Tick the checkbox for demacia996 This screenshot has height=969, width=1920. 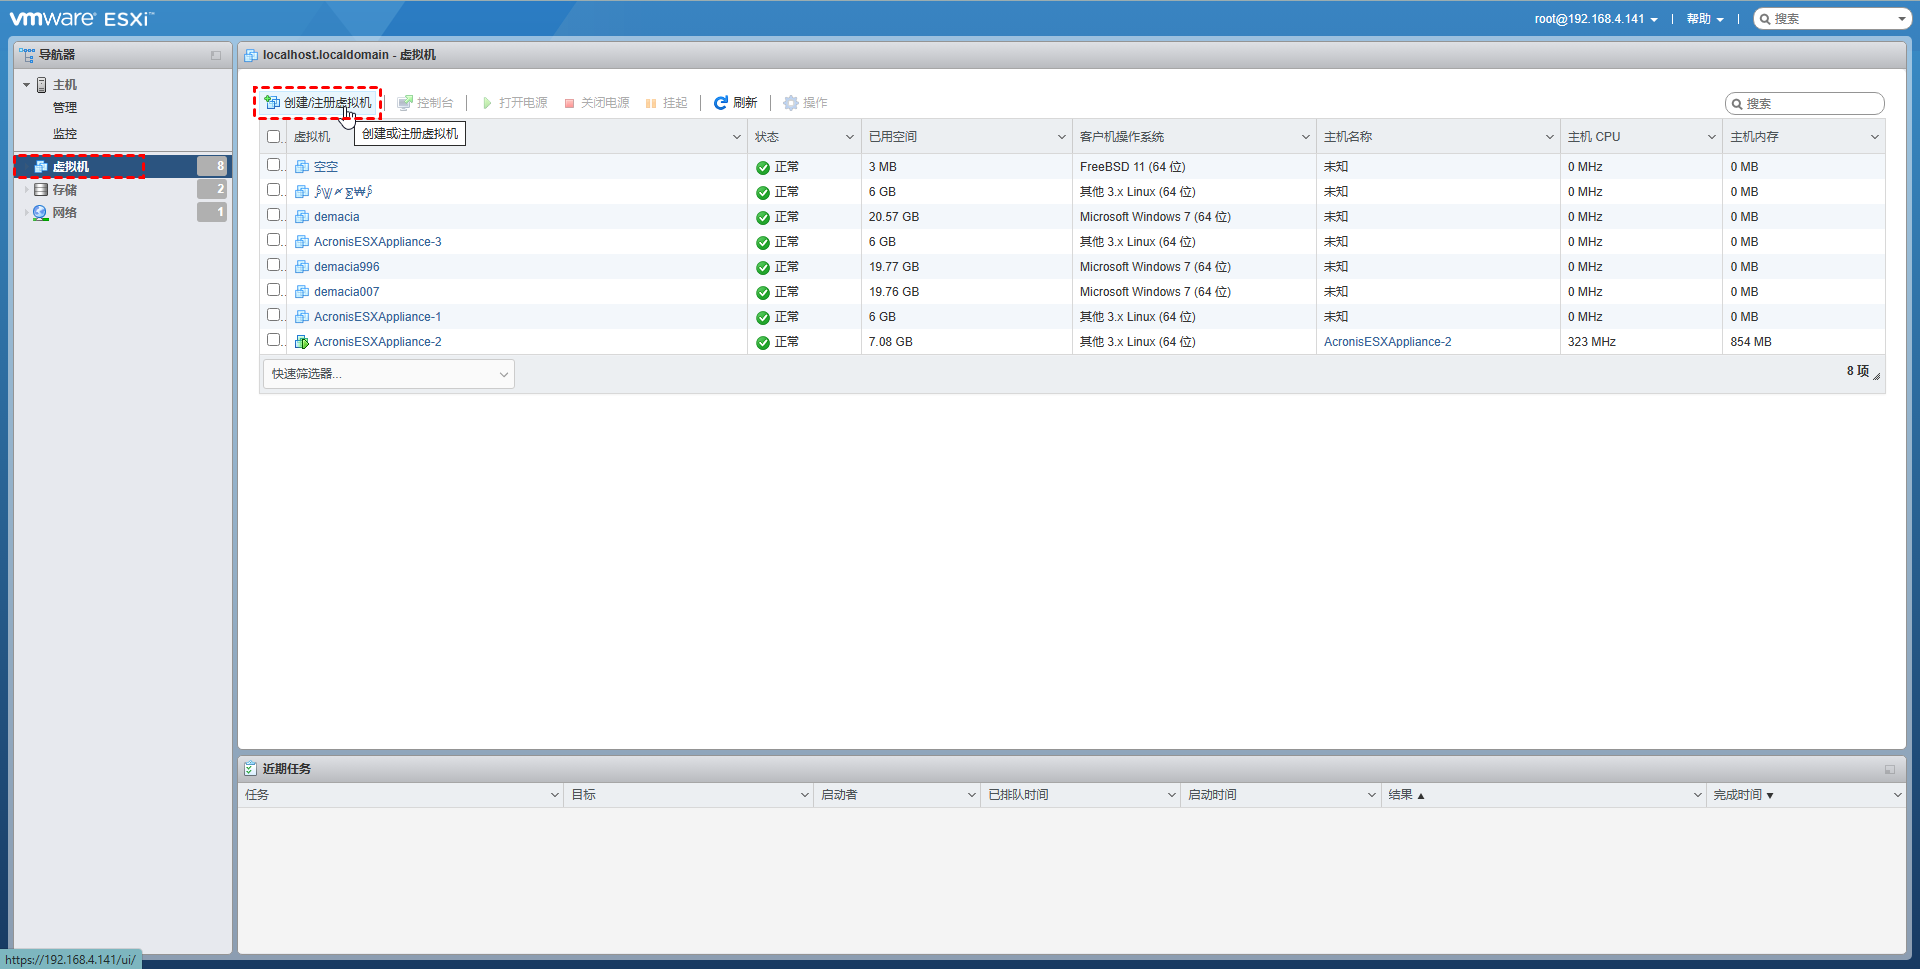(x=274, y=265)
